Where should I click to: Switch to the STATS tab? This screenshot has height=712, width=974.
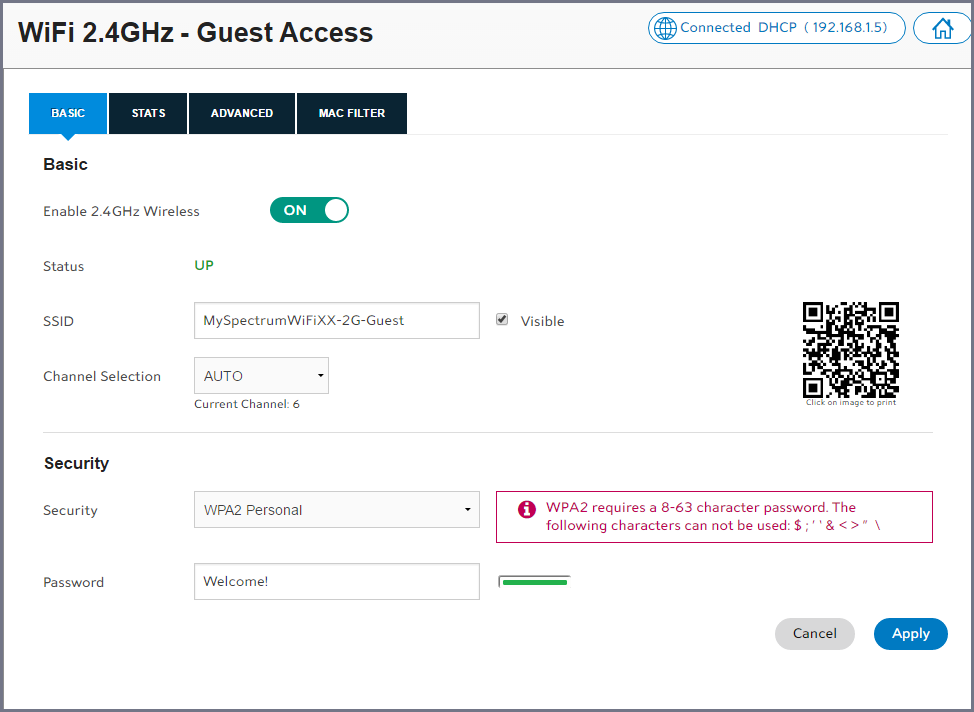tap(148, 113)
